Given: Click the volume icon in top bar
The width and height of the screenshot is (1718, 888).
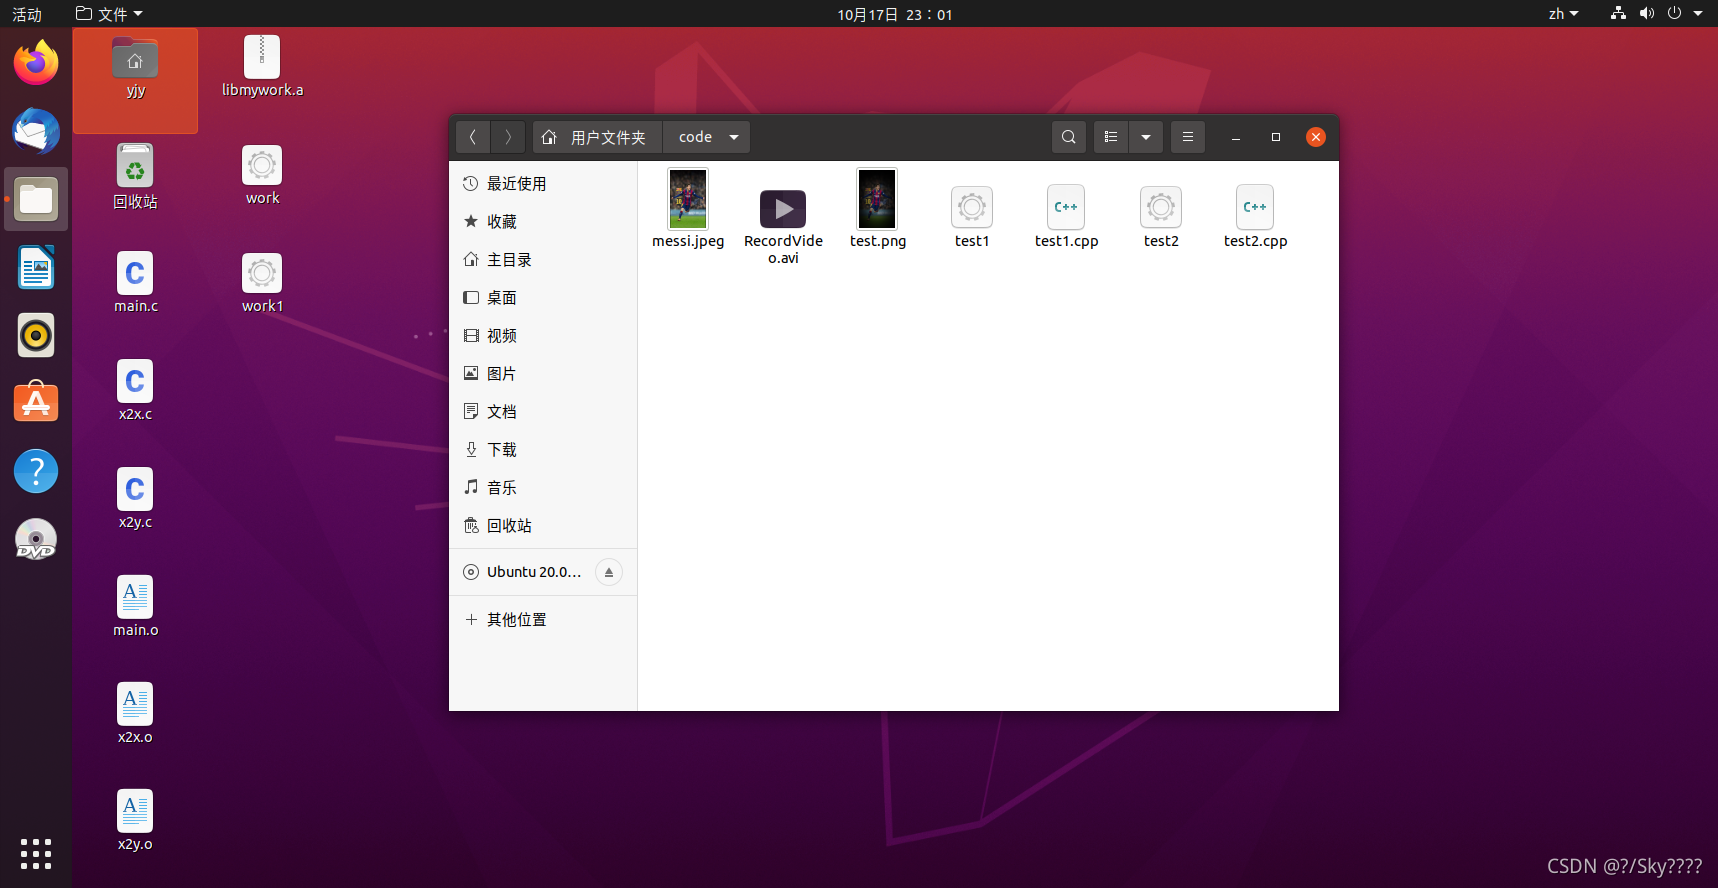Looking at the screenshot, I should coord(1646,13).
